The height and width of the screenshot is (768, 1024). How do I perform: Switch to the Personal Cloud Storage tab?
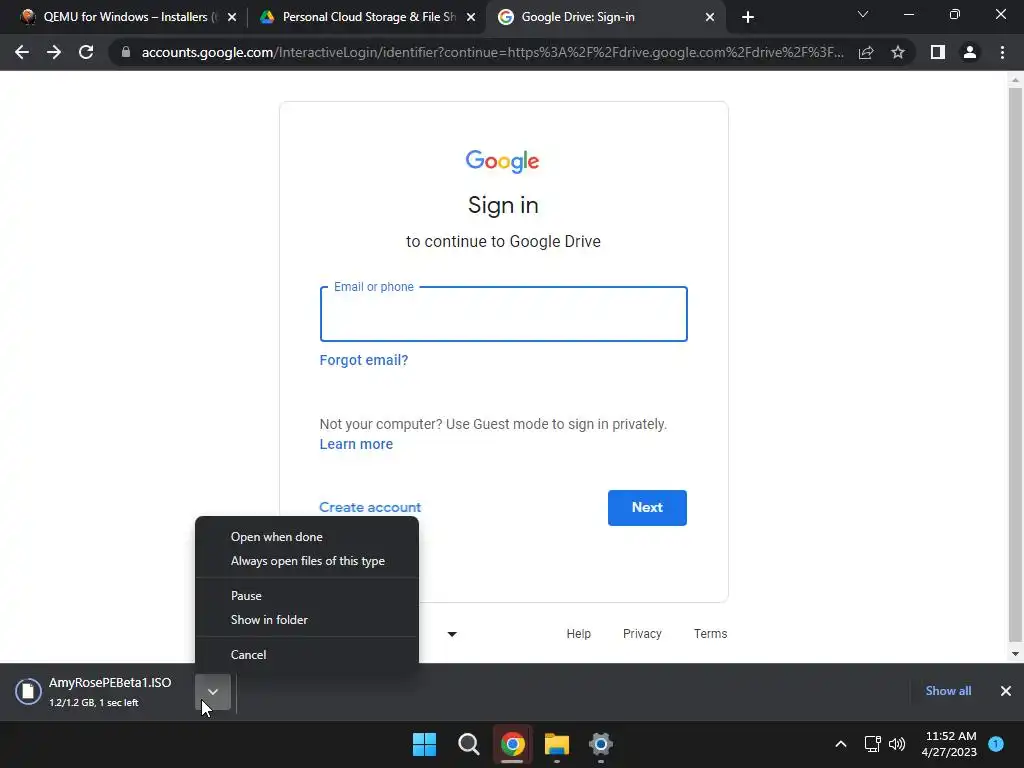coord(366,17)
